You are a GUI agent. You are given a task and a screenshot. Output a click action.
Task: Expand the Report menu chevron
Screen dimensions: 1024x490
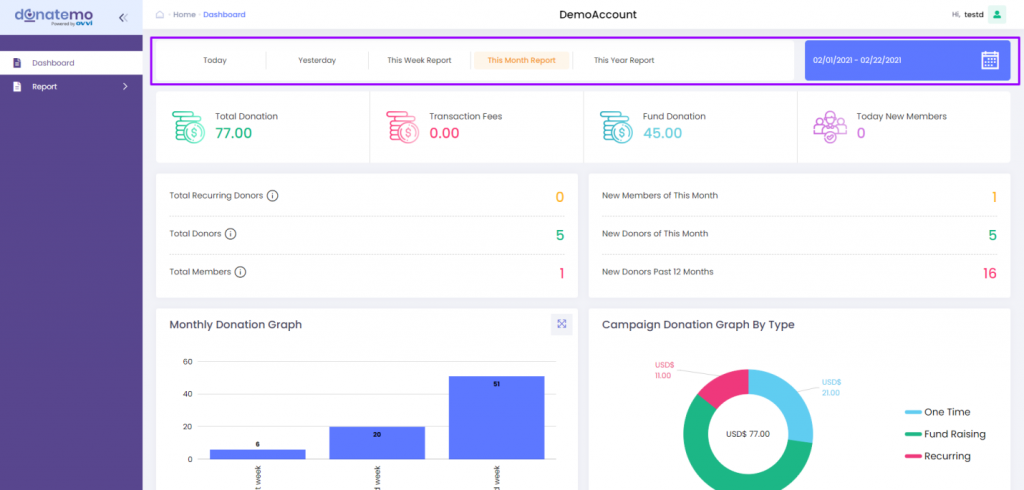125,86
